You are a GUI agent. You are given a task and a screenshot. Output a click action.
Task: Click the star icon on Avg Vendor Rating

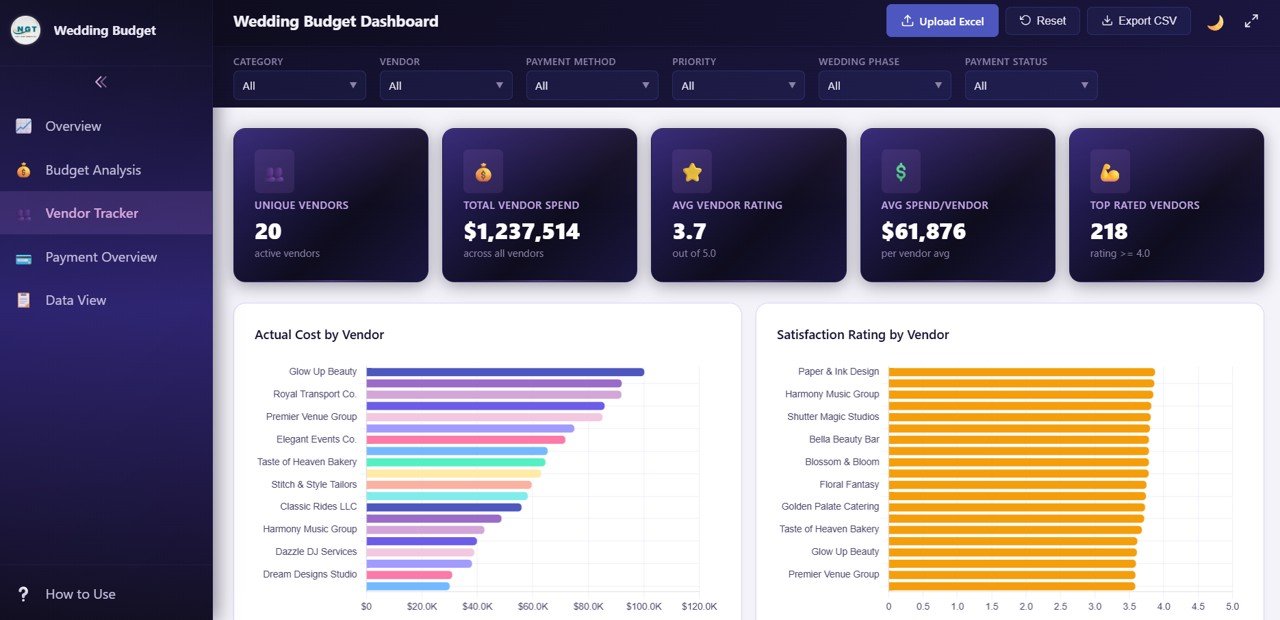click(692, 171)
